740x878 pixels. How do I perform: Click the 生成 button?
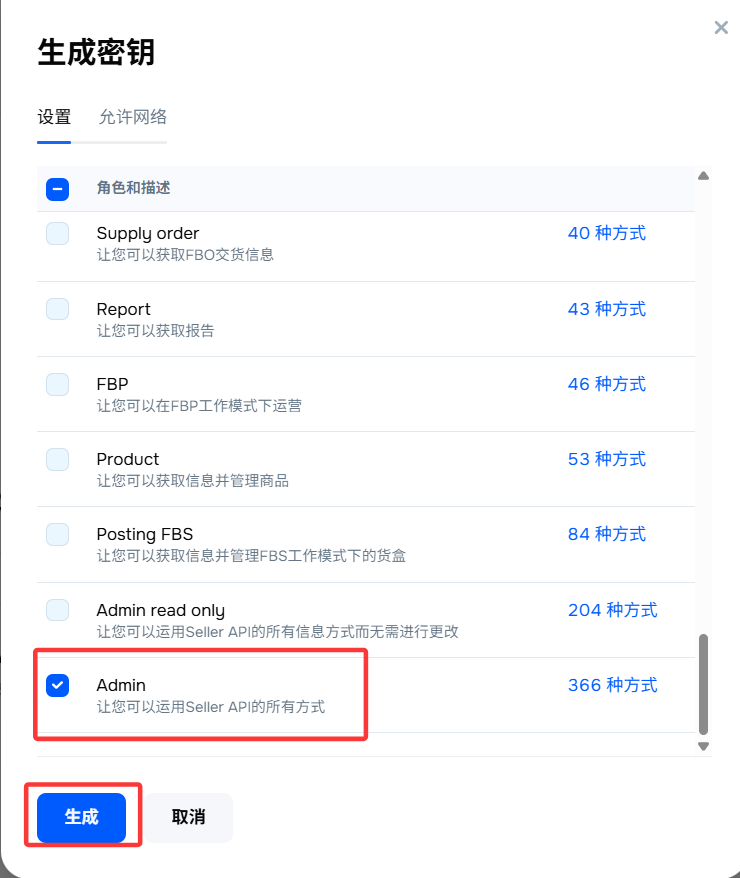[82, 818]
